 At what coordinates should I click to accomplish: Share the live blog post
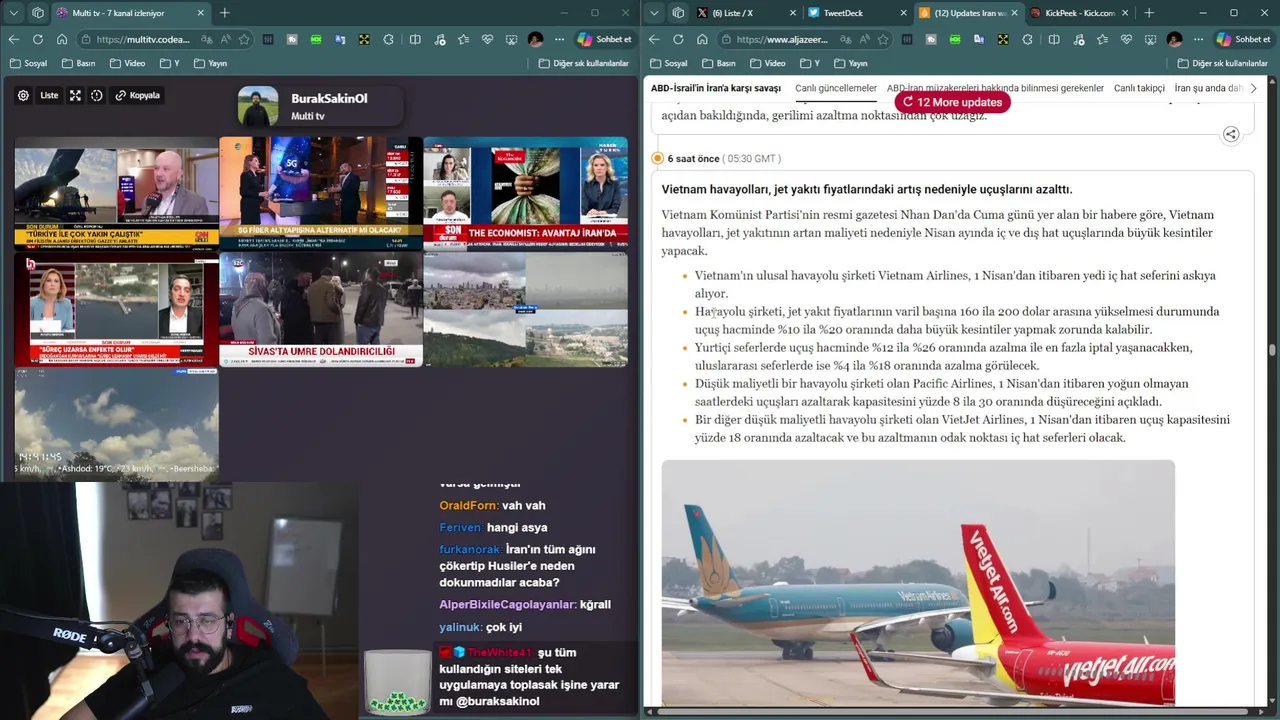point(1231,134)
